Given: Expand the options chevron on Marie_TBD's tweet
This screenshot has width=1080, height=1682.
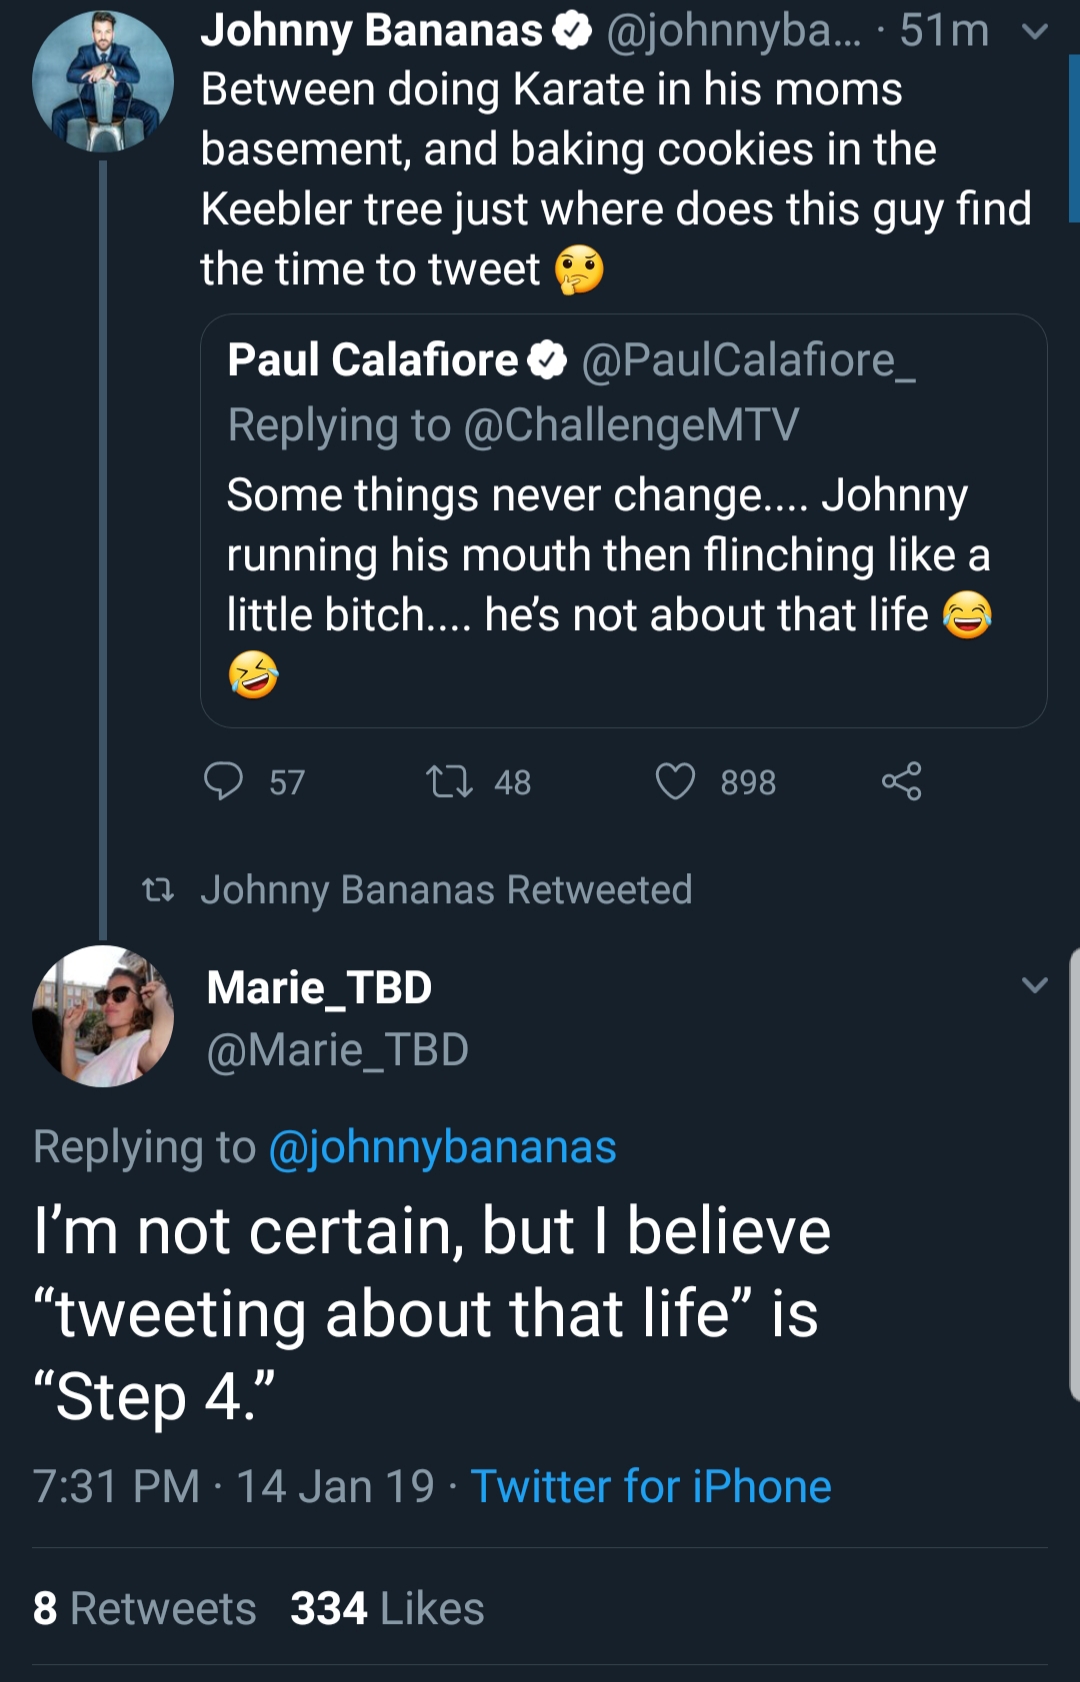Looking at the screenshot, I should tap(1035, 985).
